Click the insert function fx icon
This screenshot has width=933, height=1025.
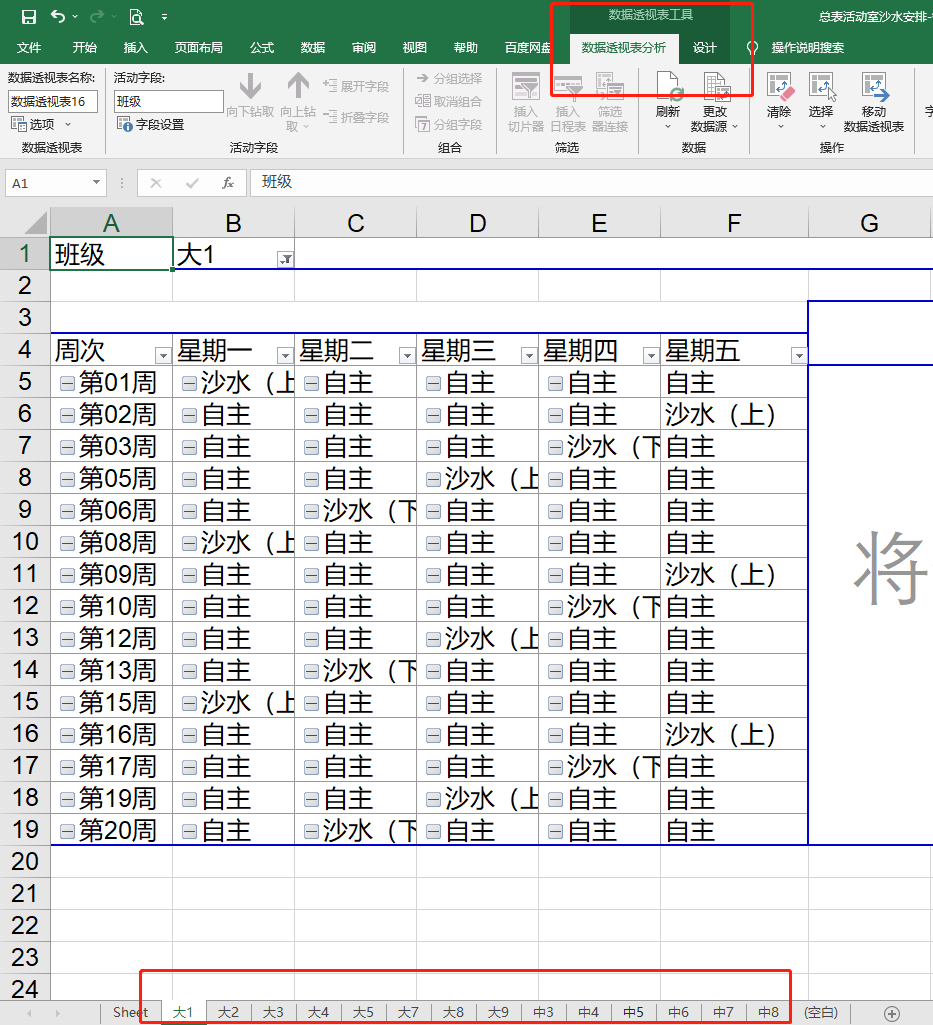(228, 183)
